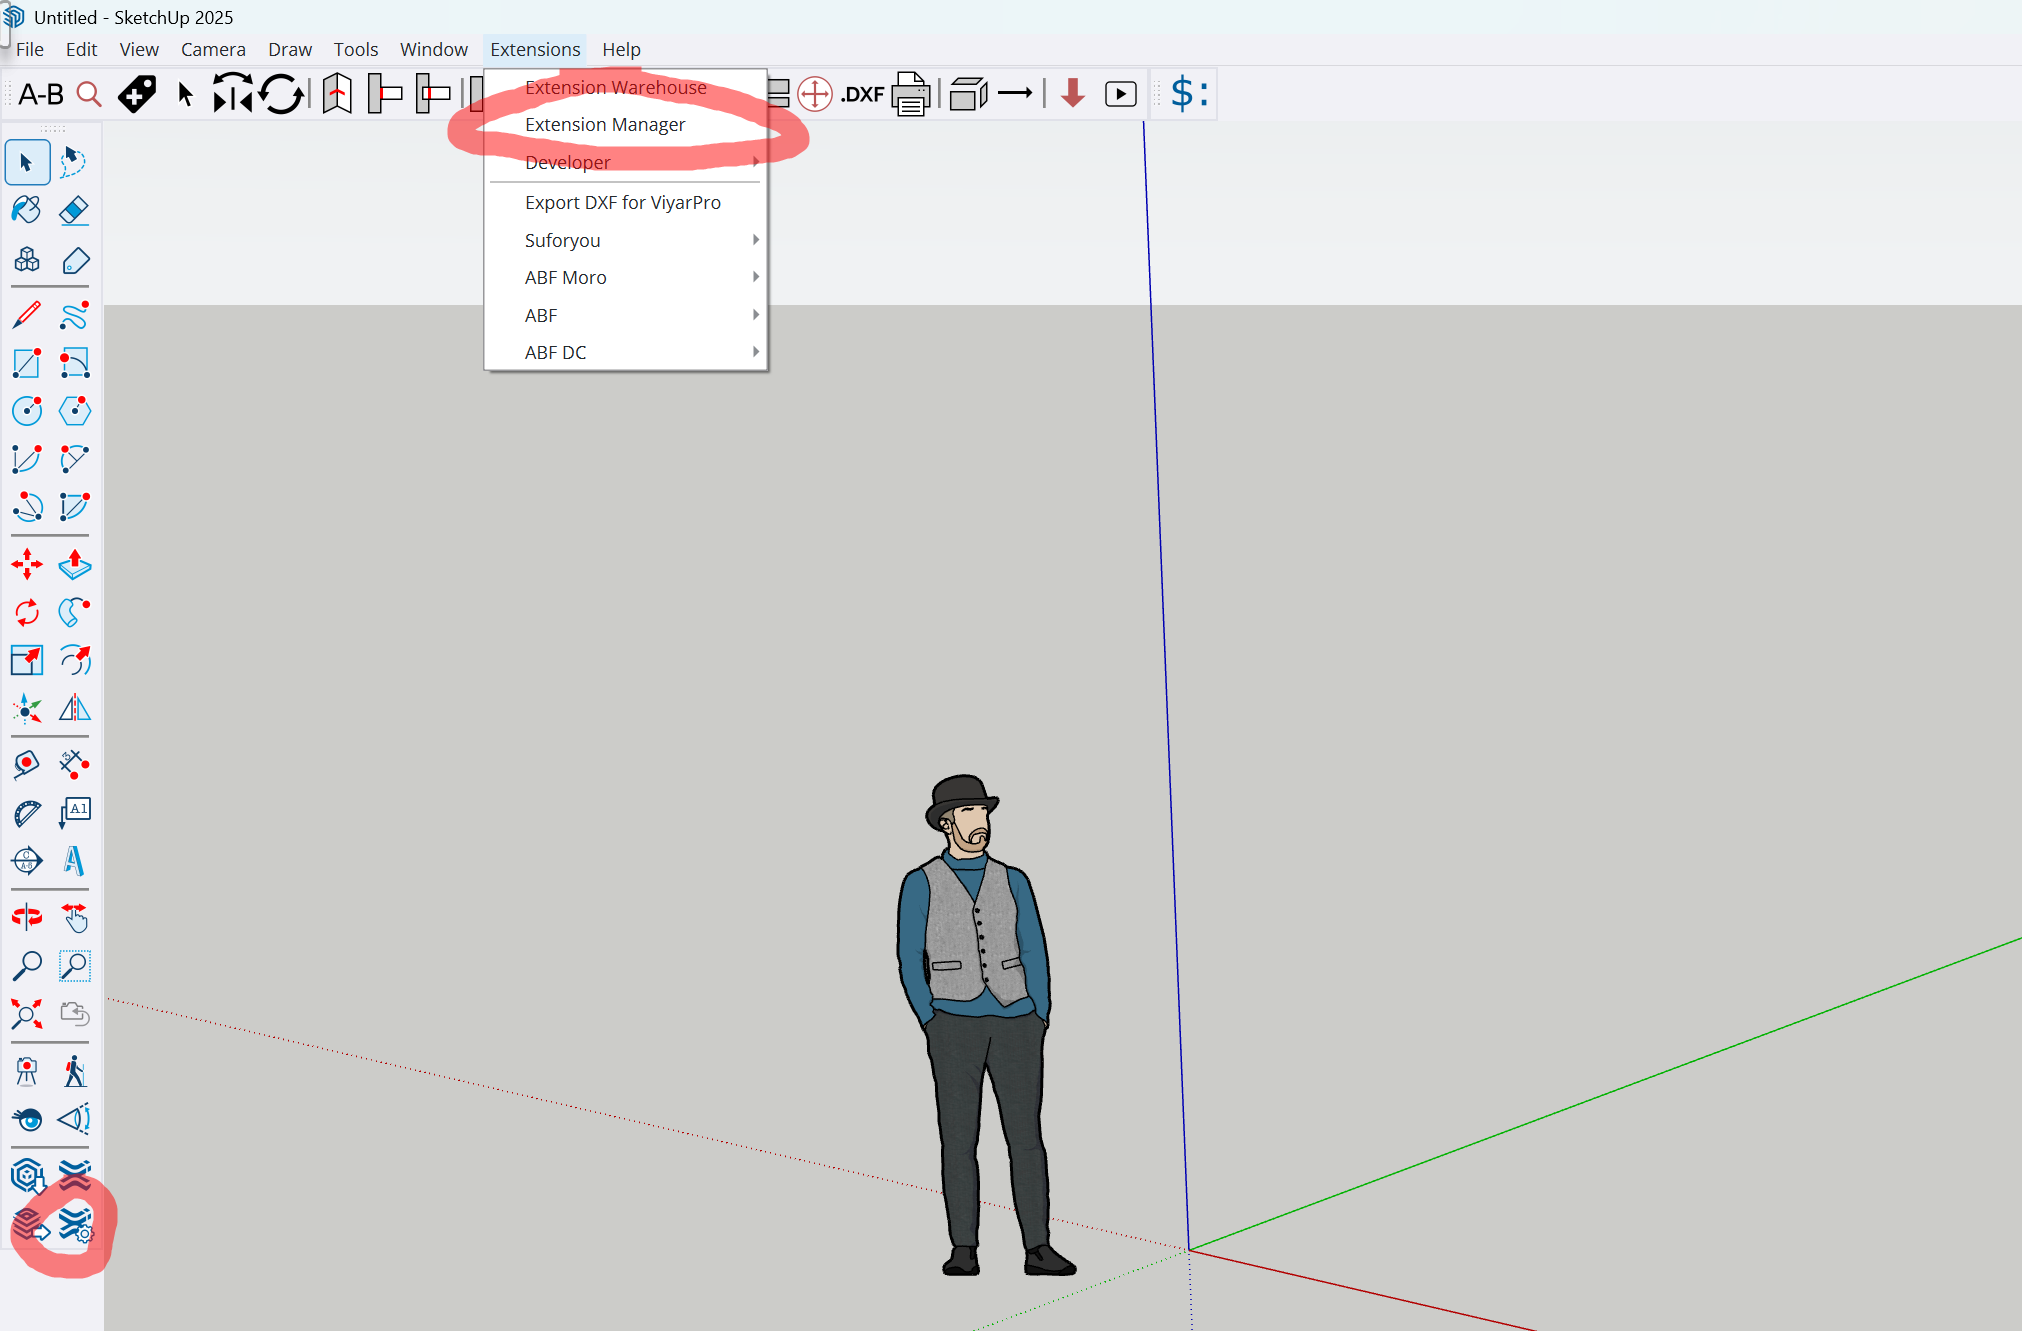Viewport: 2022px width, 1331px height.
Task: Select the Paint Bucket tool
Action: (27, 210)
